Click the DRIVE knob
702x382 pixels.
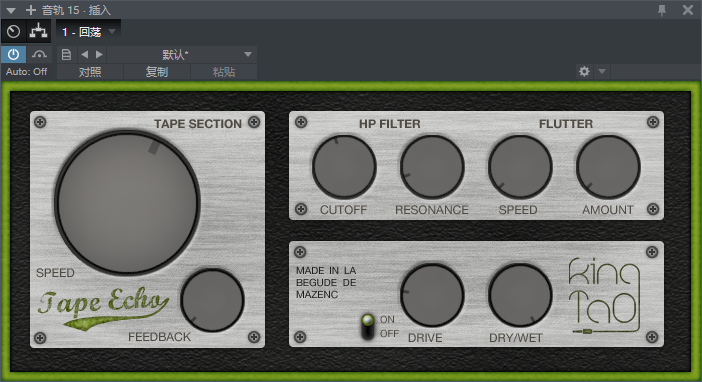pos(432,296)
